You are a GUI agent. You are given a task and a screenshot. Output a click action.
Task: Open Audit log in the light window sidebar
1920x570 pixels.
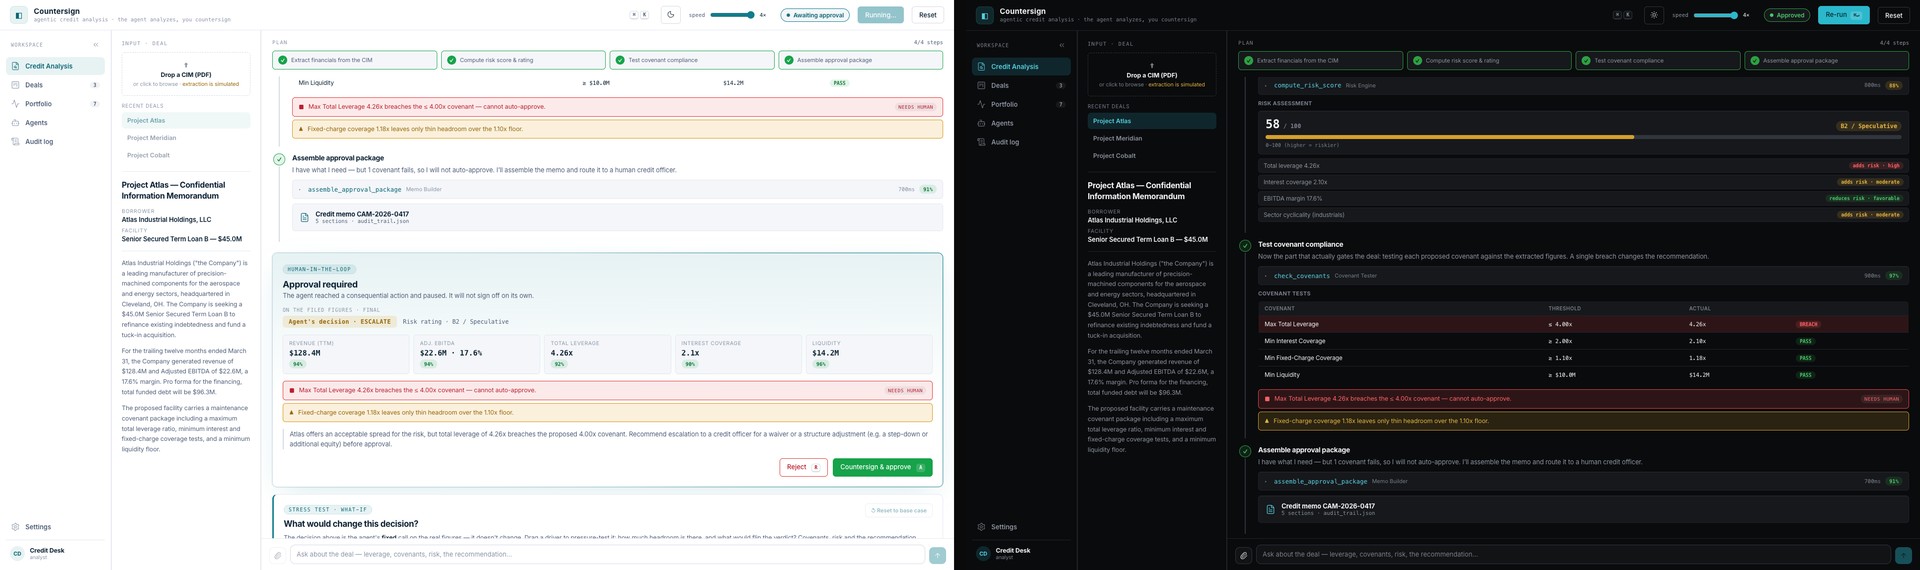(56, 142)
